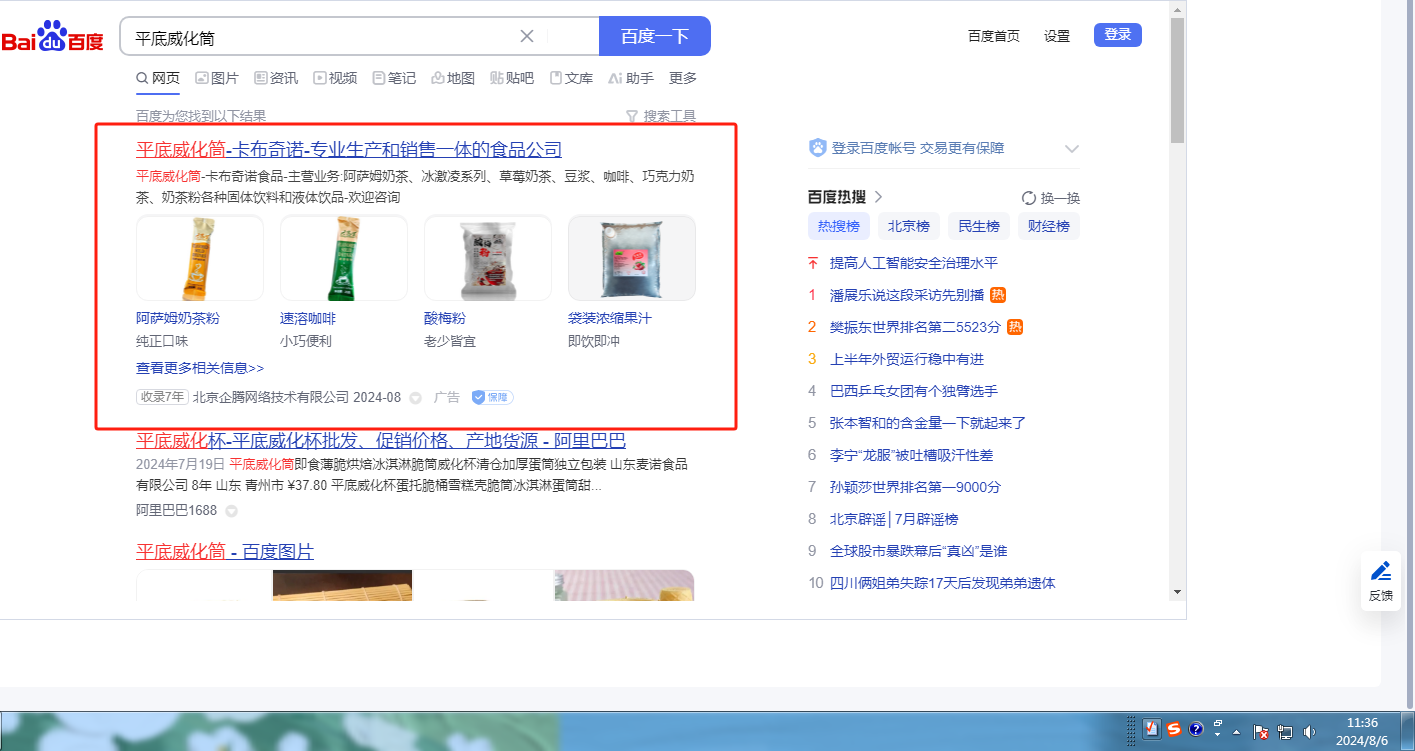Viewport: 1415px width, 751px height.
Task: Open the 更多 tab menu
Action: (683, 78)
